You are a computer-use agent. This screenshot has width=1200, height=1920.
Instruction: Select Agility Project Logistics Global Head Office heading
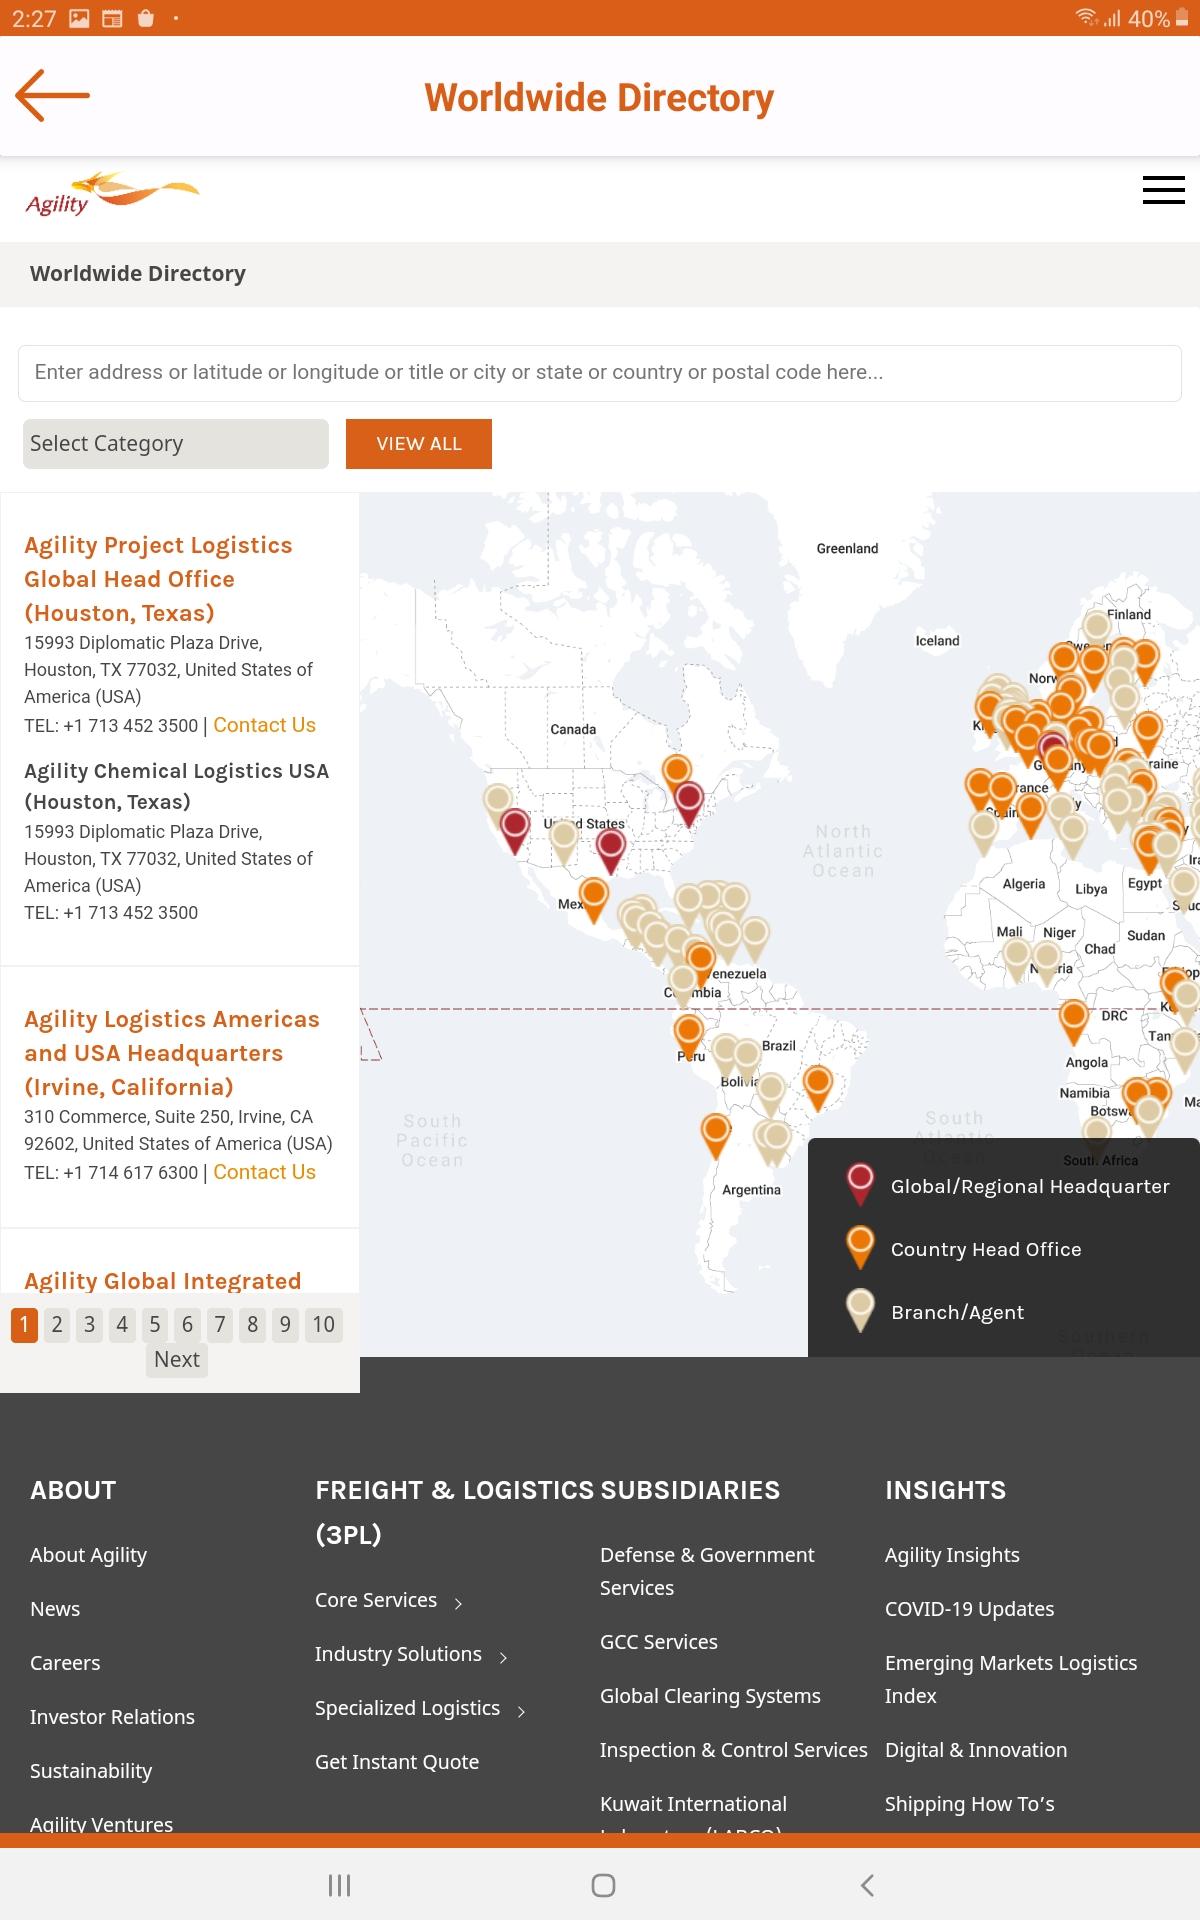pyautogui.click(x=158, y=579)
